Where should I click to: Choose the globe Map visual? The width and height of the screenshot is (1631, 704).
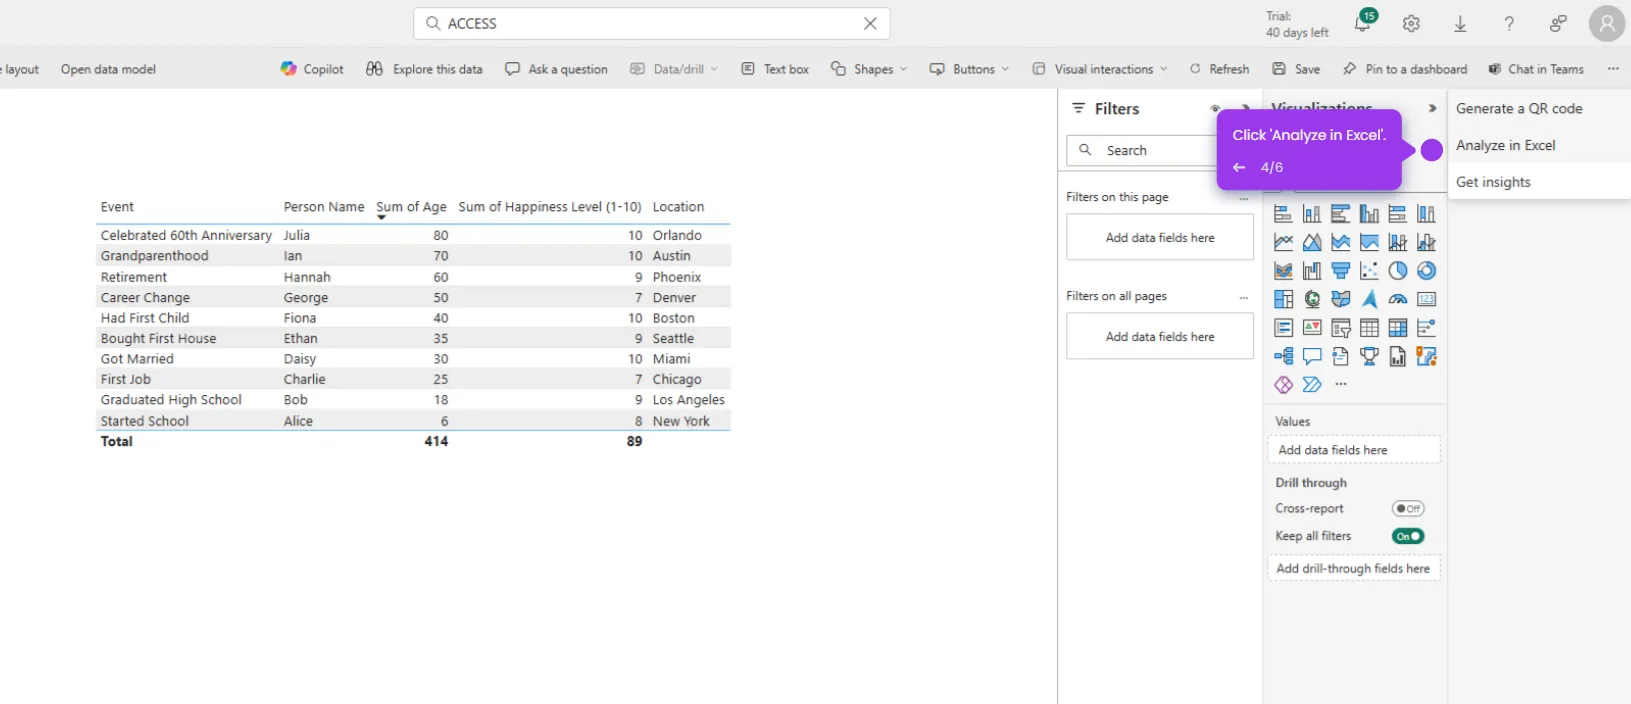tap(1312, 299)
